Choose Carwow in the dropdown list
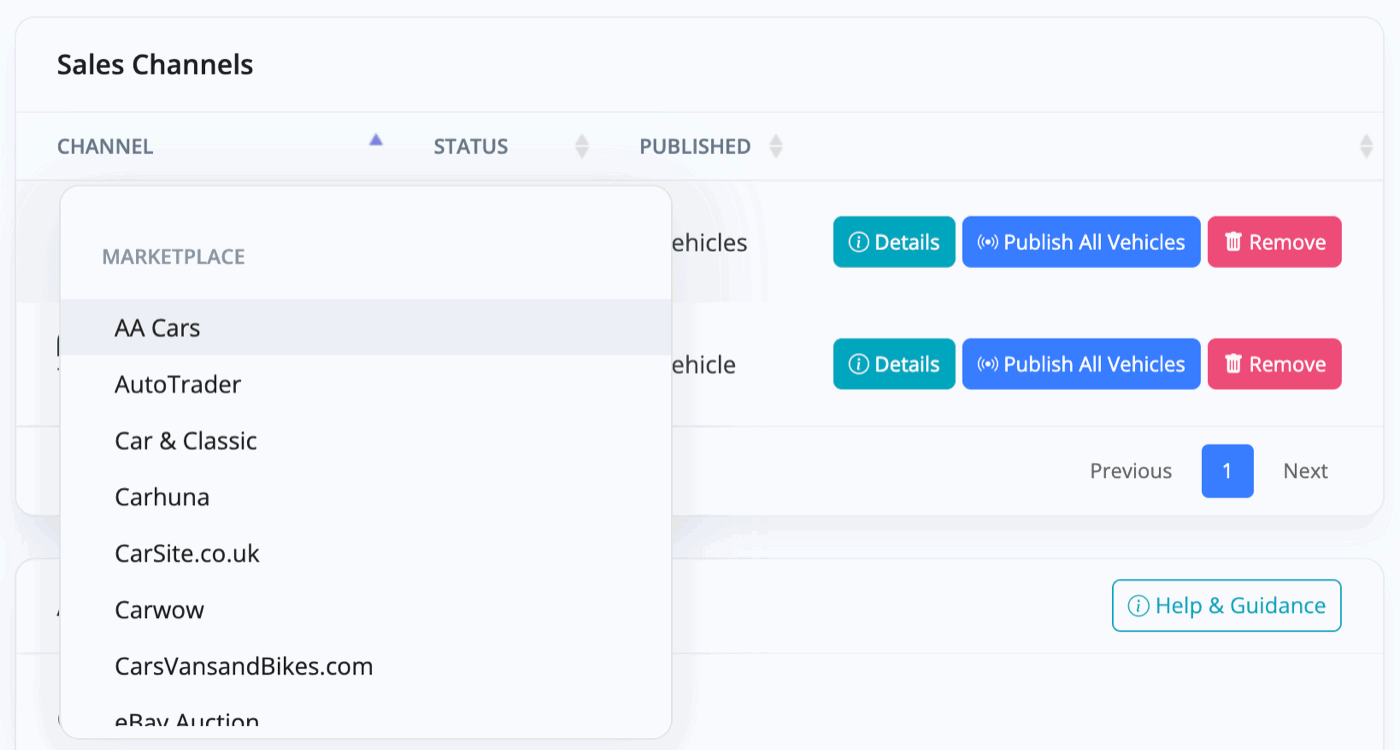Viewport: 1400px width, 750px height. coord(366,610)
